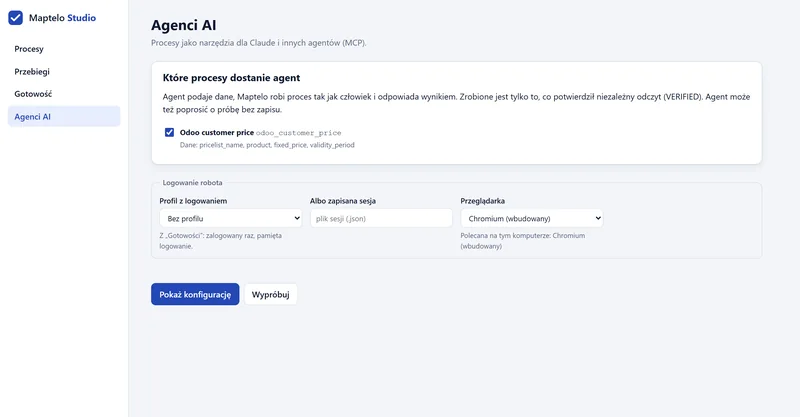Image resolution: width=800 pixels, height=417 pixels.
Task: Click the plik sesji (.json) input field
Action: coord(381,218)
